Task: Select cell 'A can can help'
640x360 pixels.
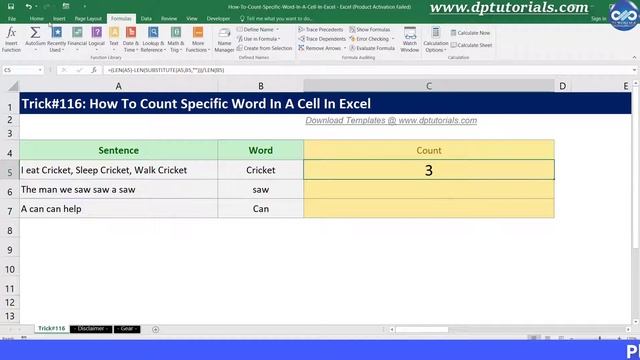Action: tap(118, 209)
